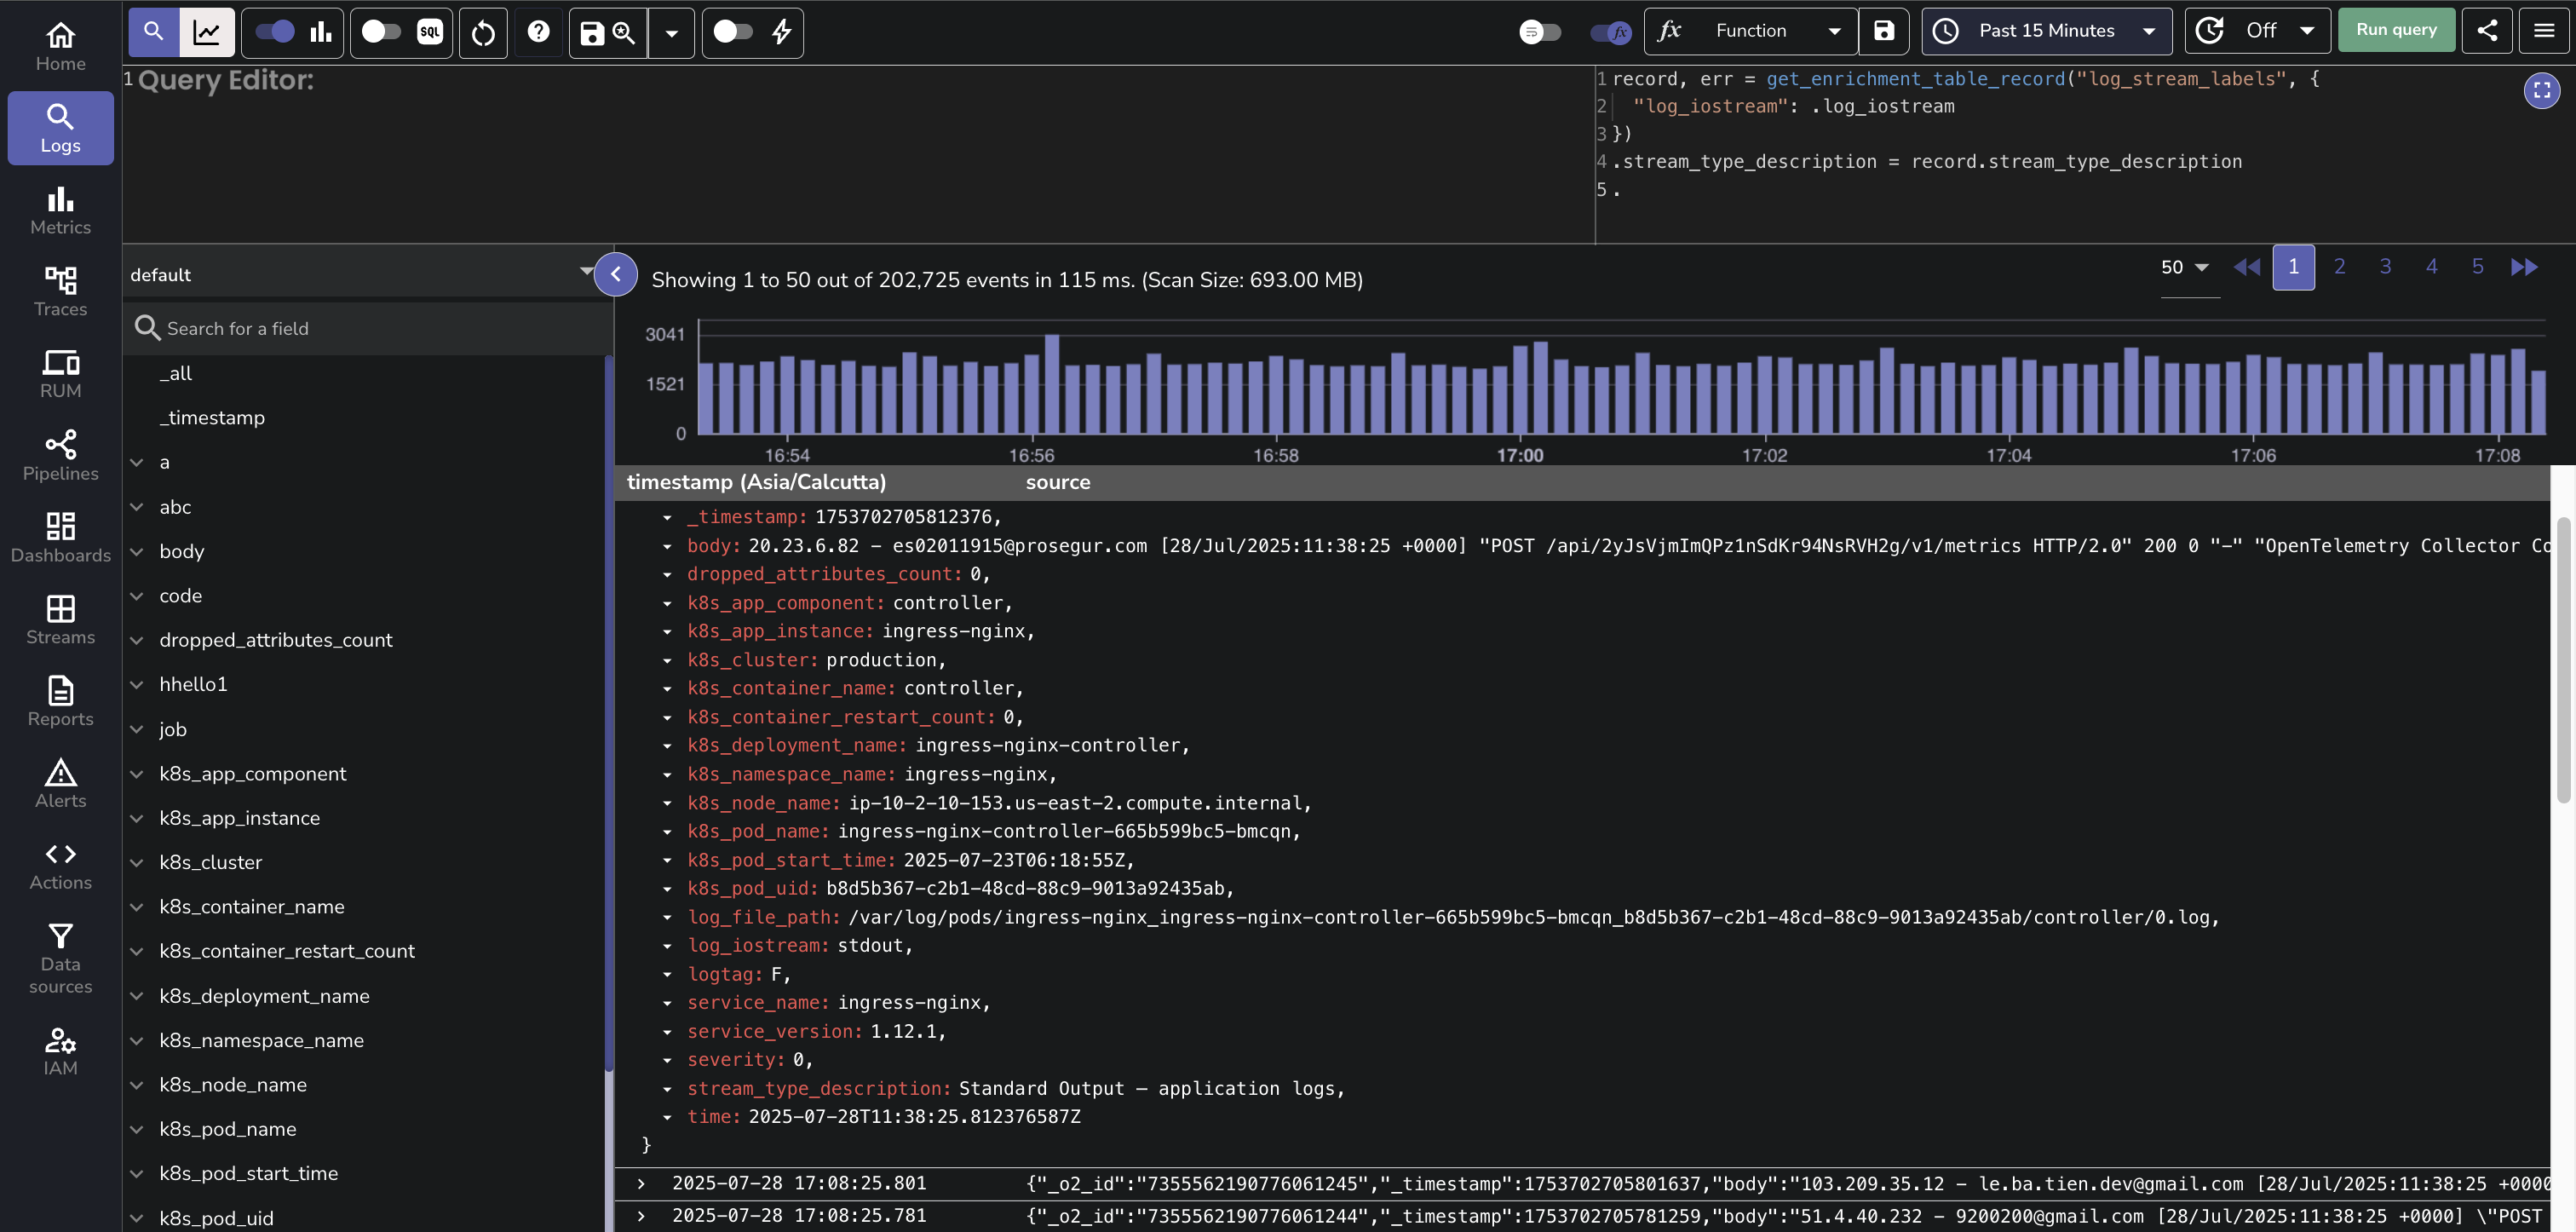2576x1232 pixels.
Task: Go to the Dashboards page
Action: [x=60, y=537]
